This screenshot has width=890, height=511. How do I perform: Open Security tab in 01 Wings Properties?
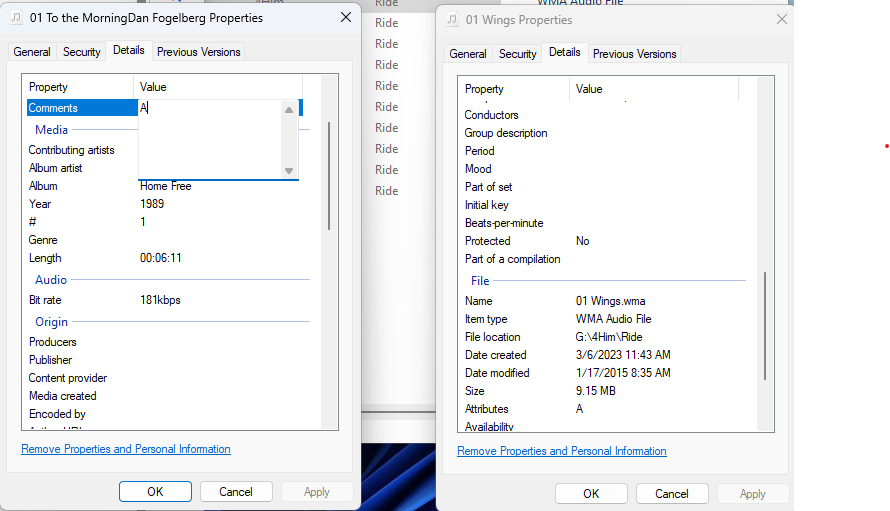(x=517, y=54)
